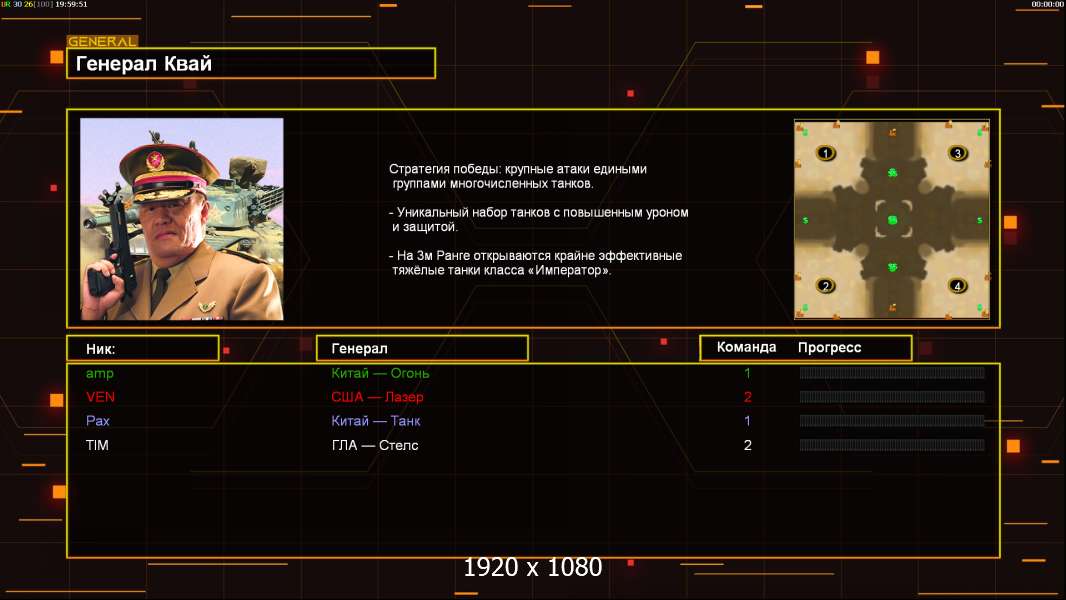Click 'ГЛА — Стелс' general entry
The width and height of the screenshot is (1066, 600).
click(375, 445)
